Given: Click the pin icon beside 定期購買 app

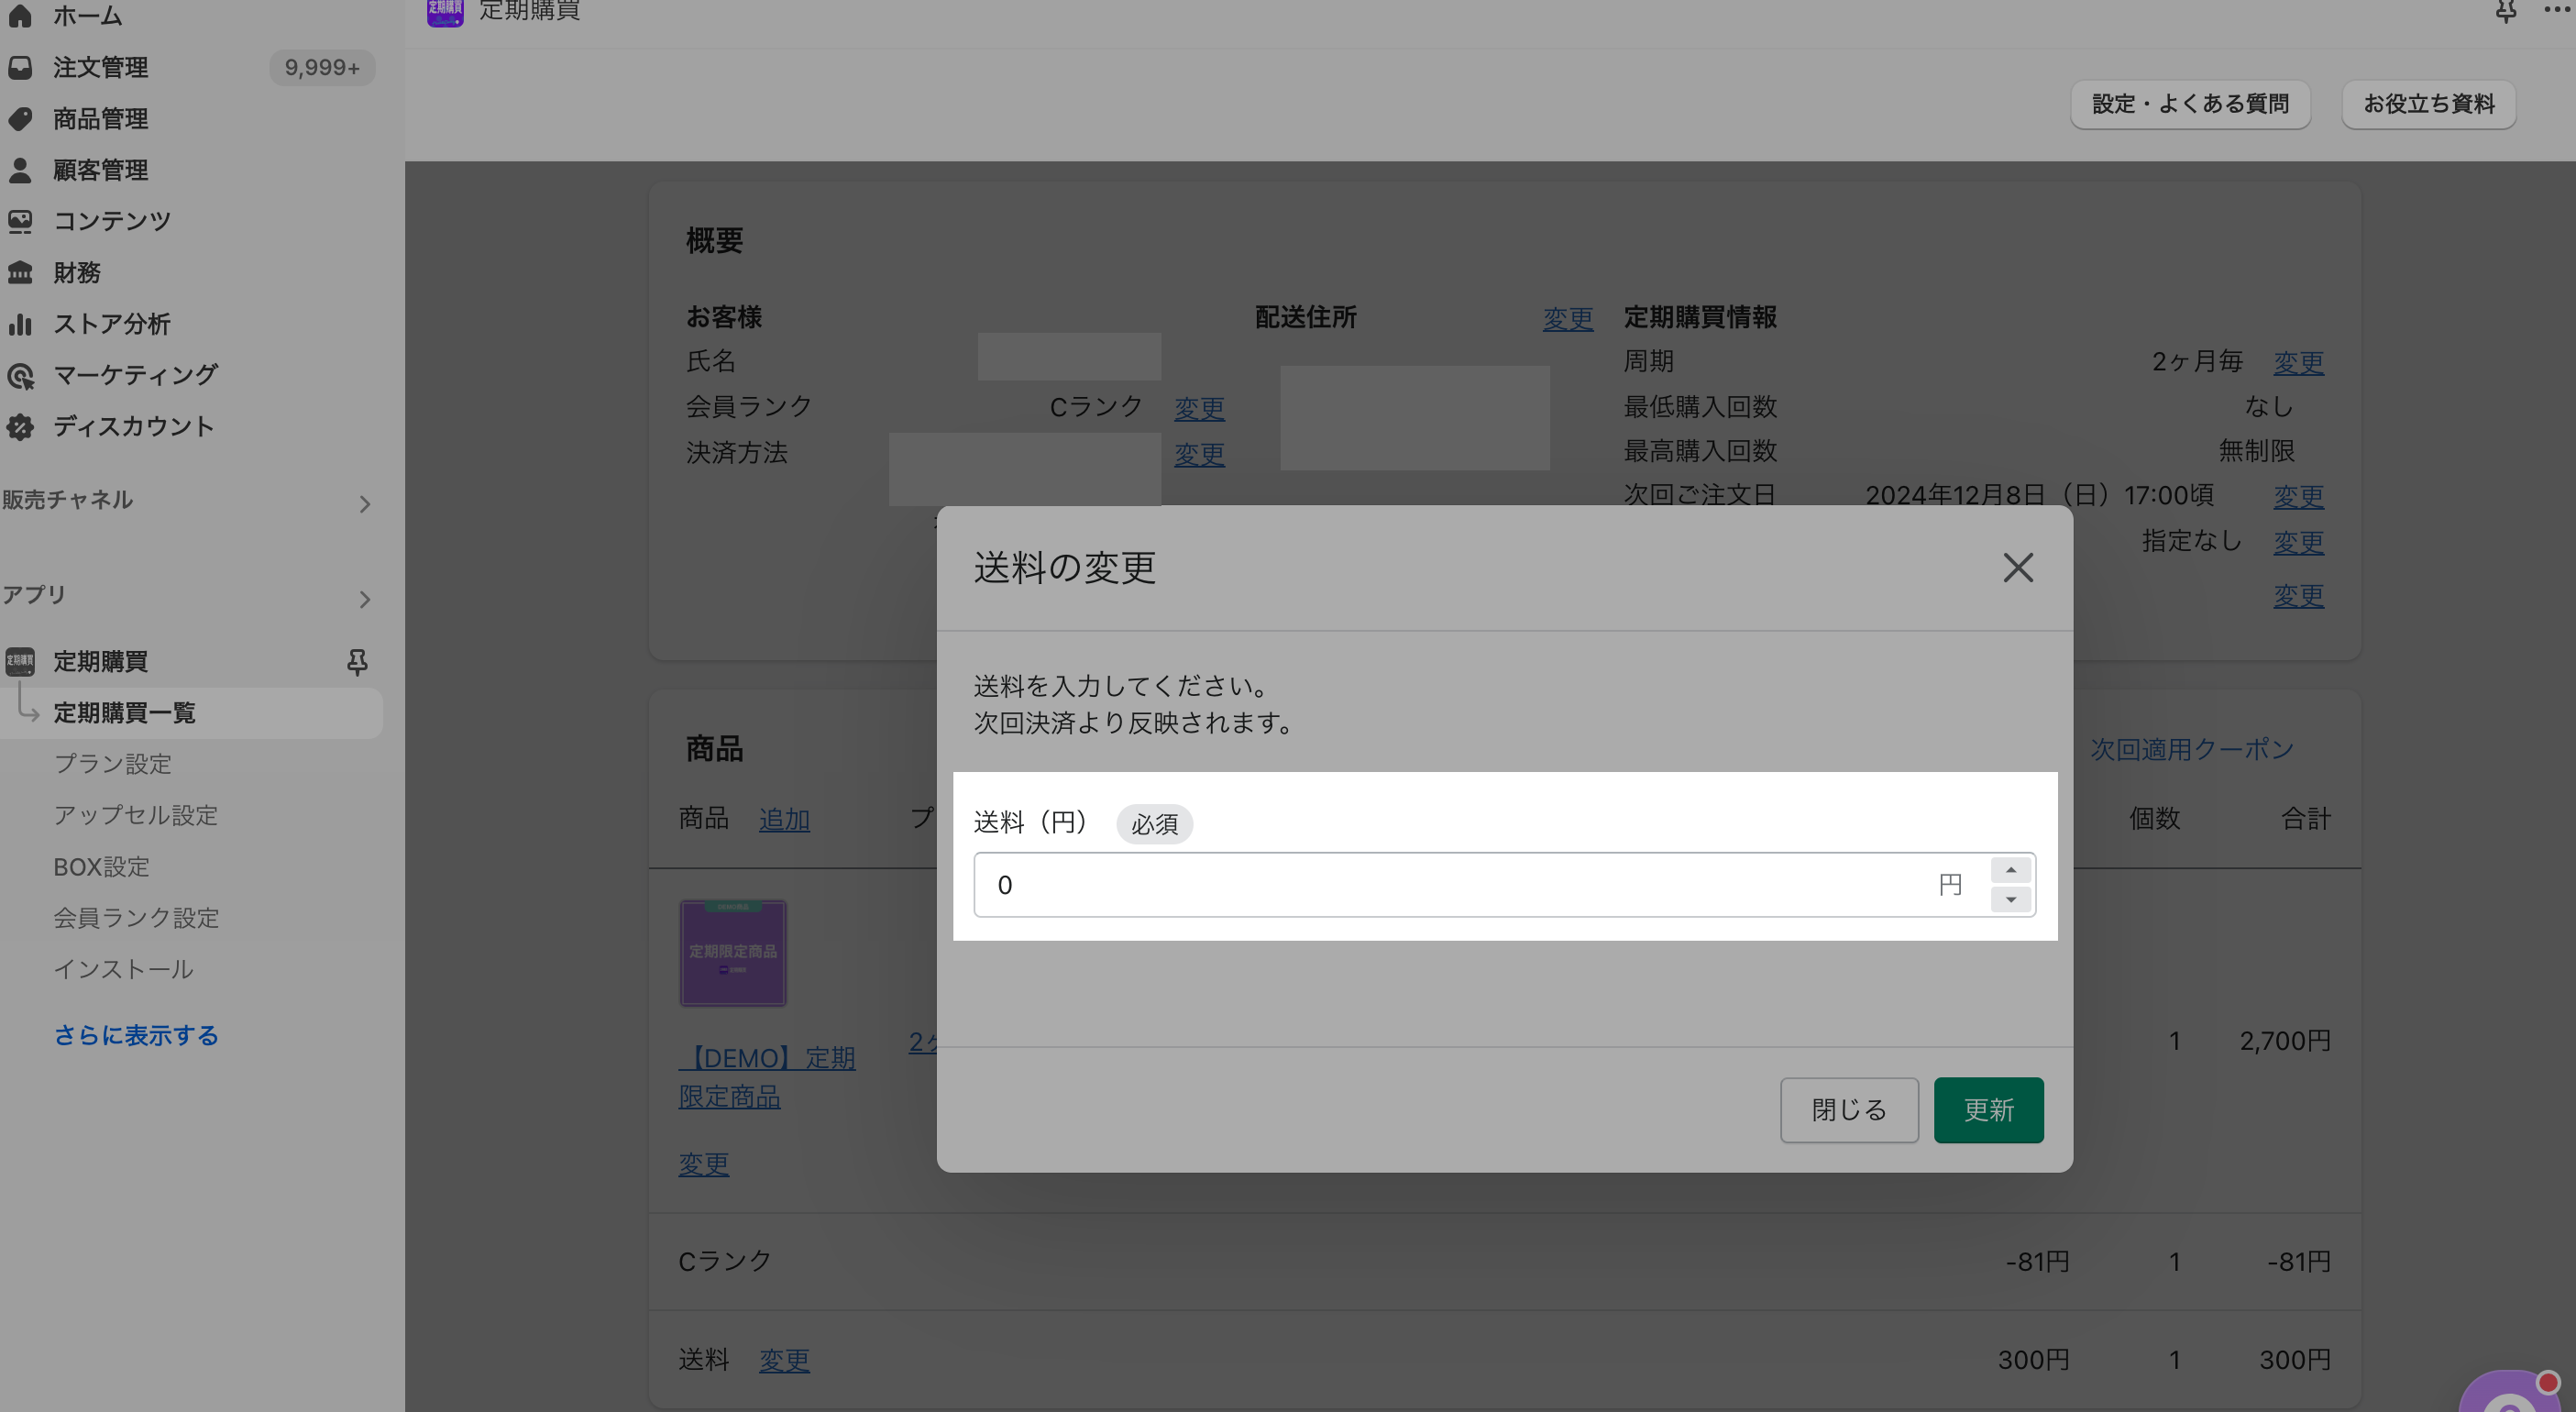Looking at the screenshot, I should [357, 662].
